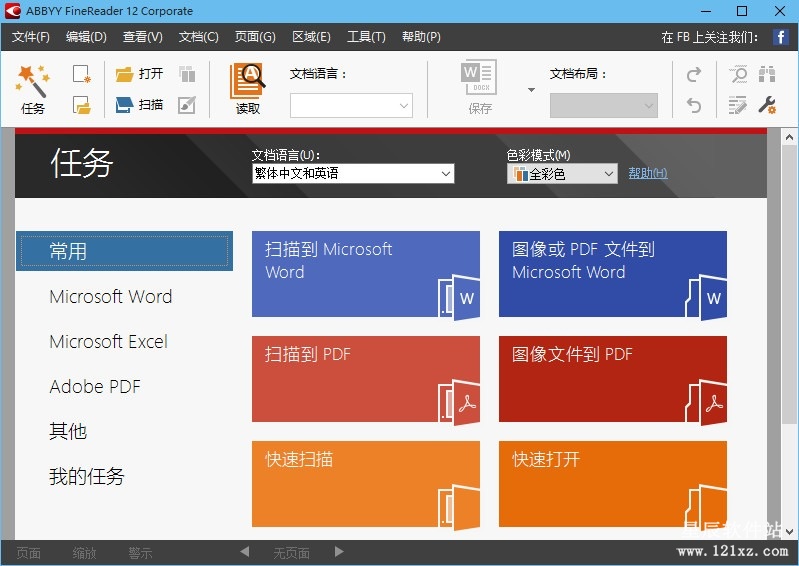Click the 无页面 page indicator
Image resolution: width=799 pixels, height=566 pixels.
click(x=291, y=553)
